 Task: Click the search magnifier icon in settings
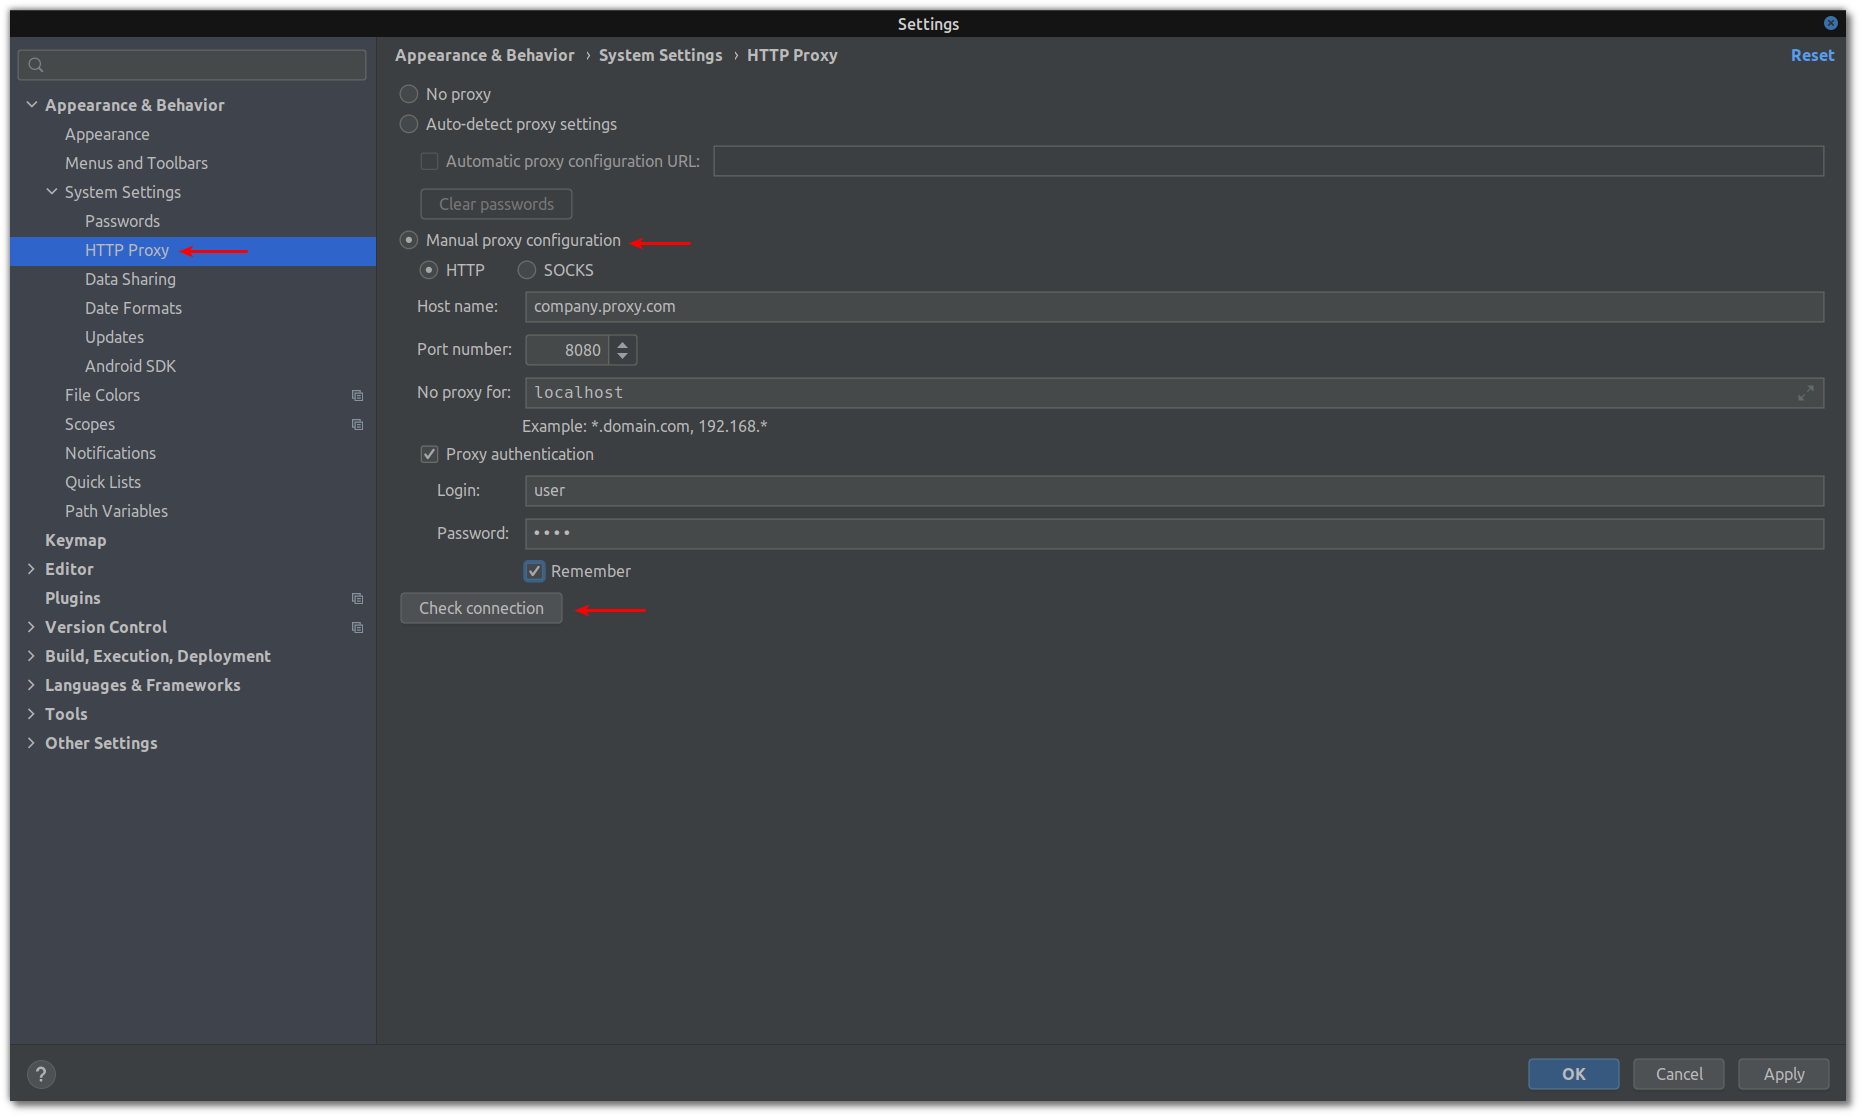[36, 65]
